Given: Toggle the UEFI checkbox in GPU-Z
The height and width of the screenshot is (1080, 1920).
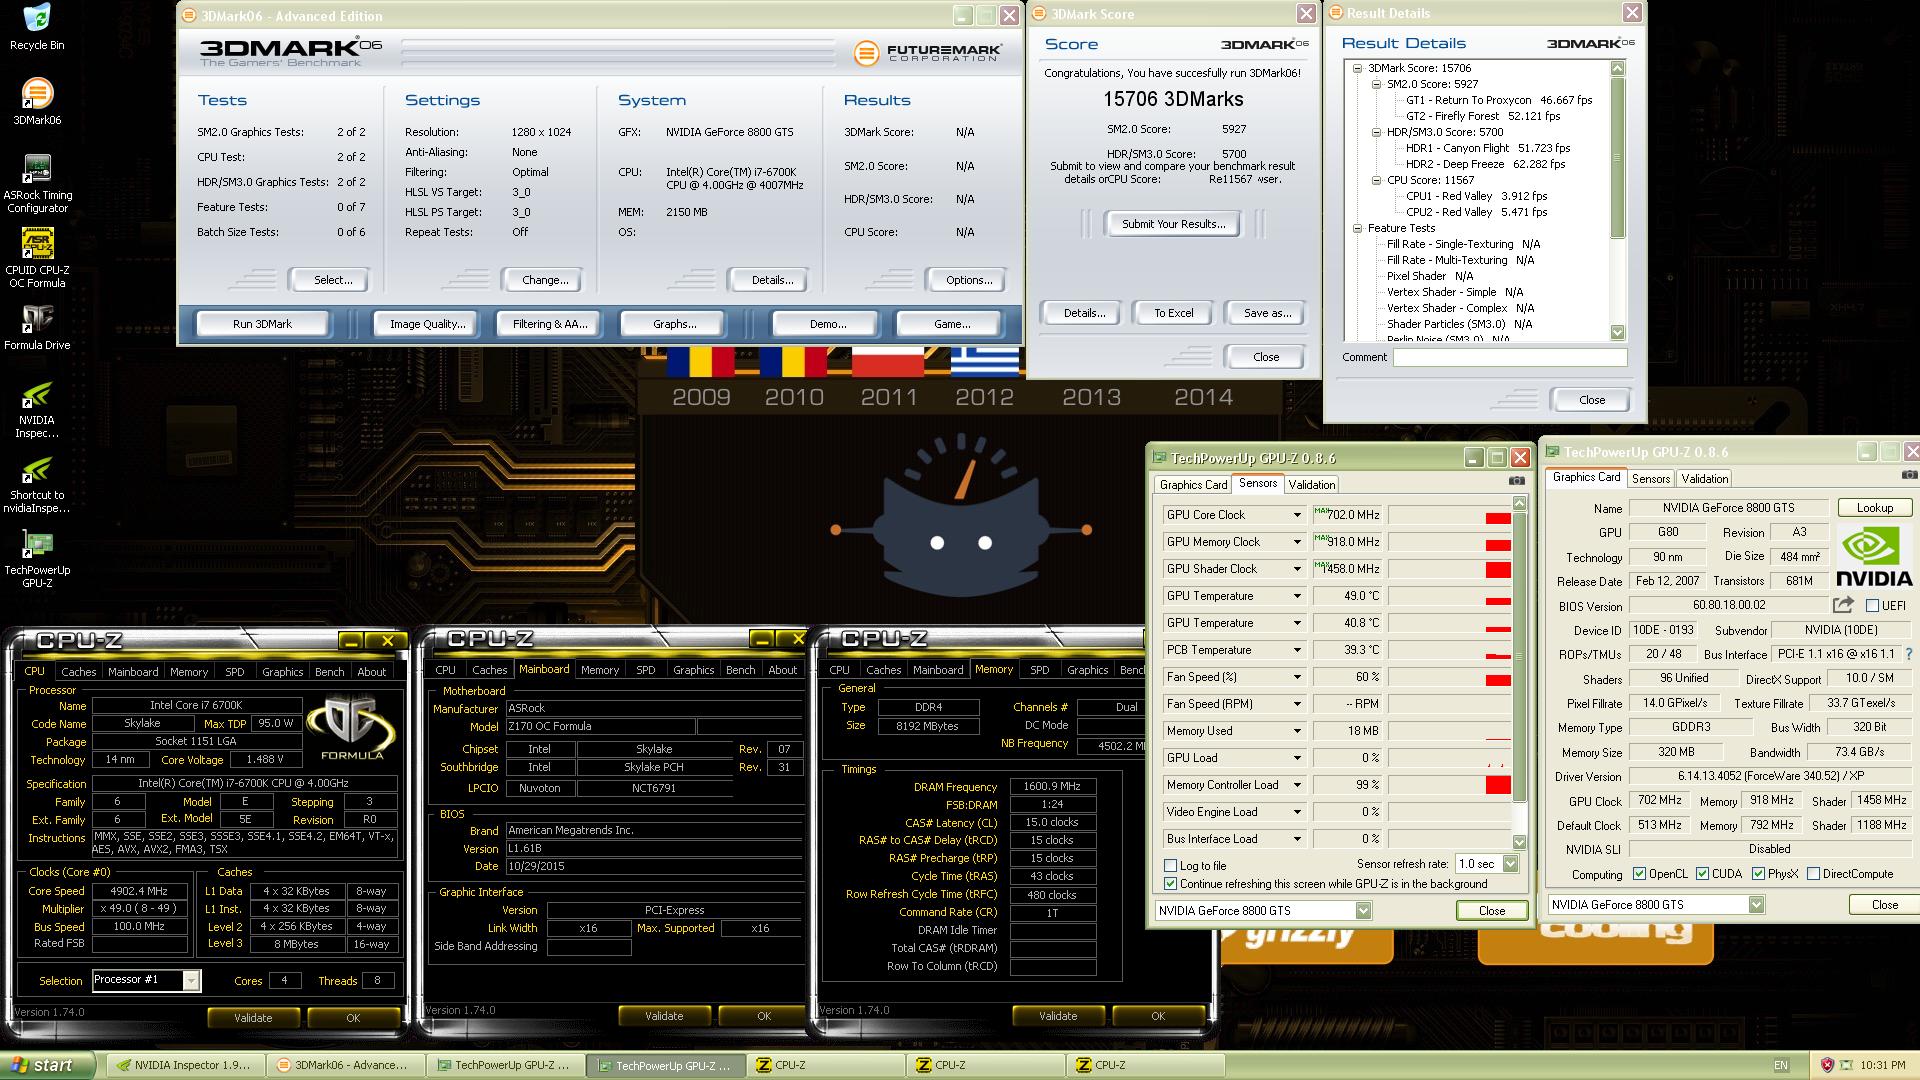Looking at the screenshot, I should 1872,605.
